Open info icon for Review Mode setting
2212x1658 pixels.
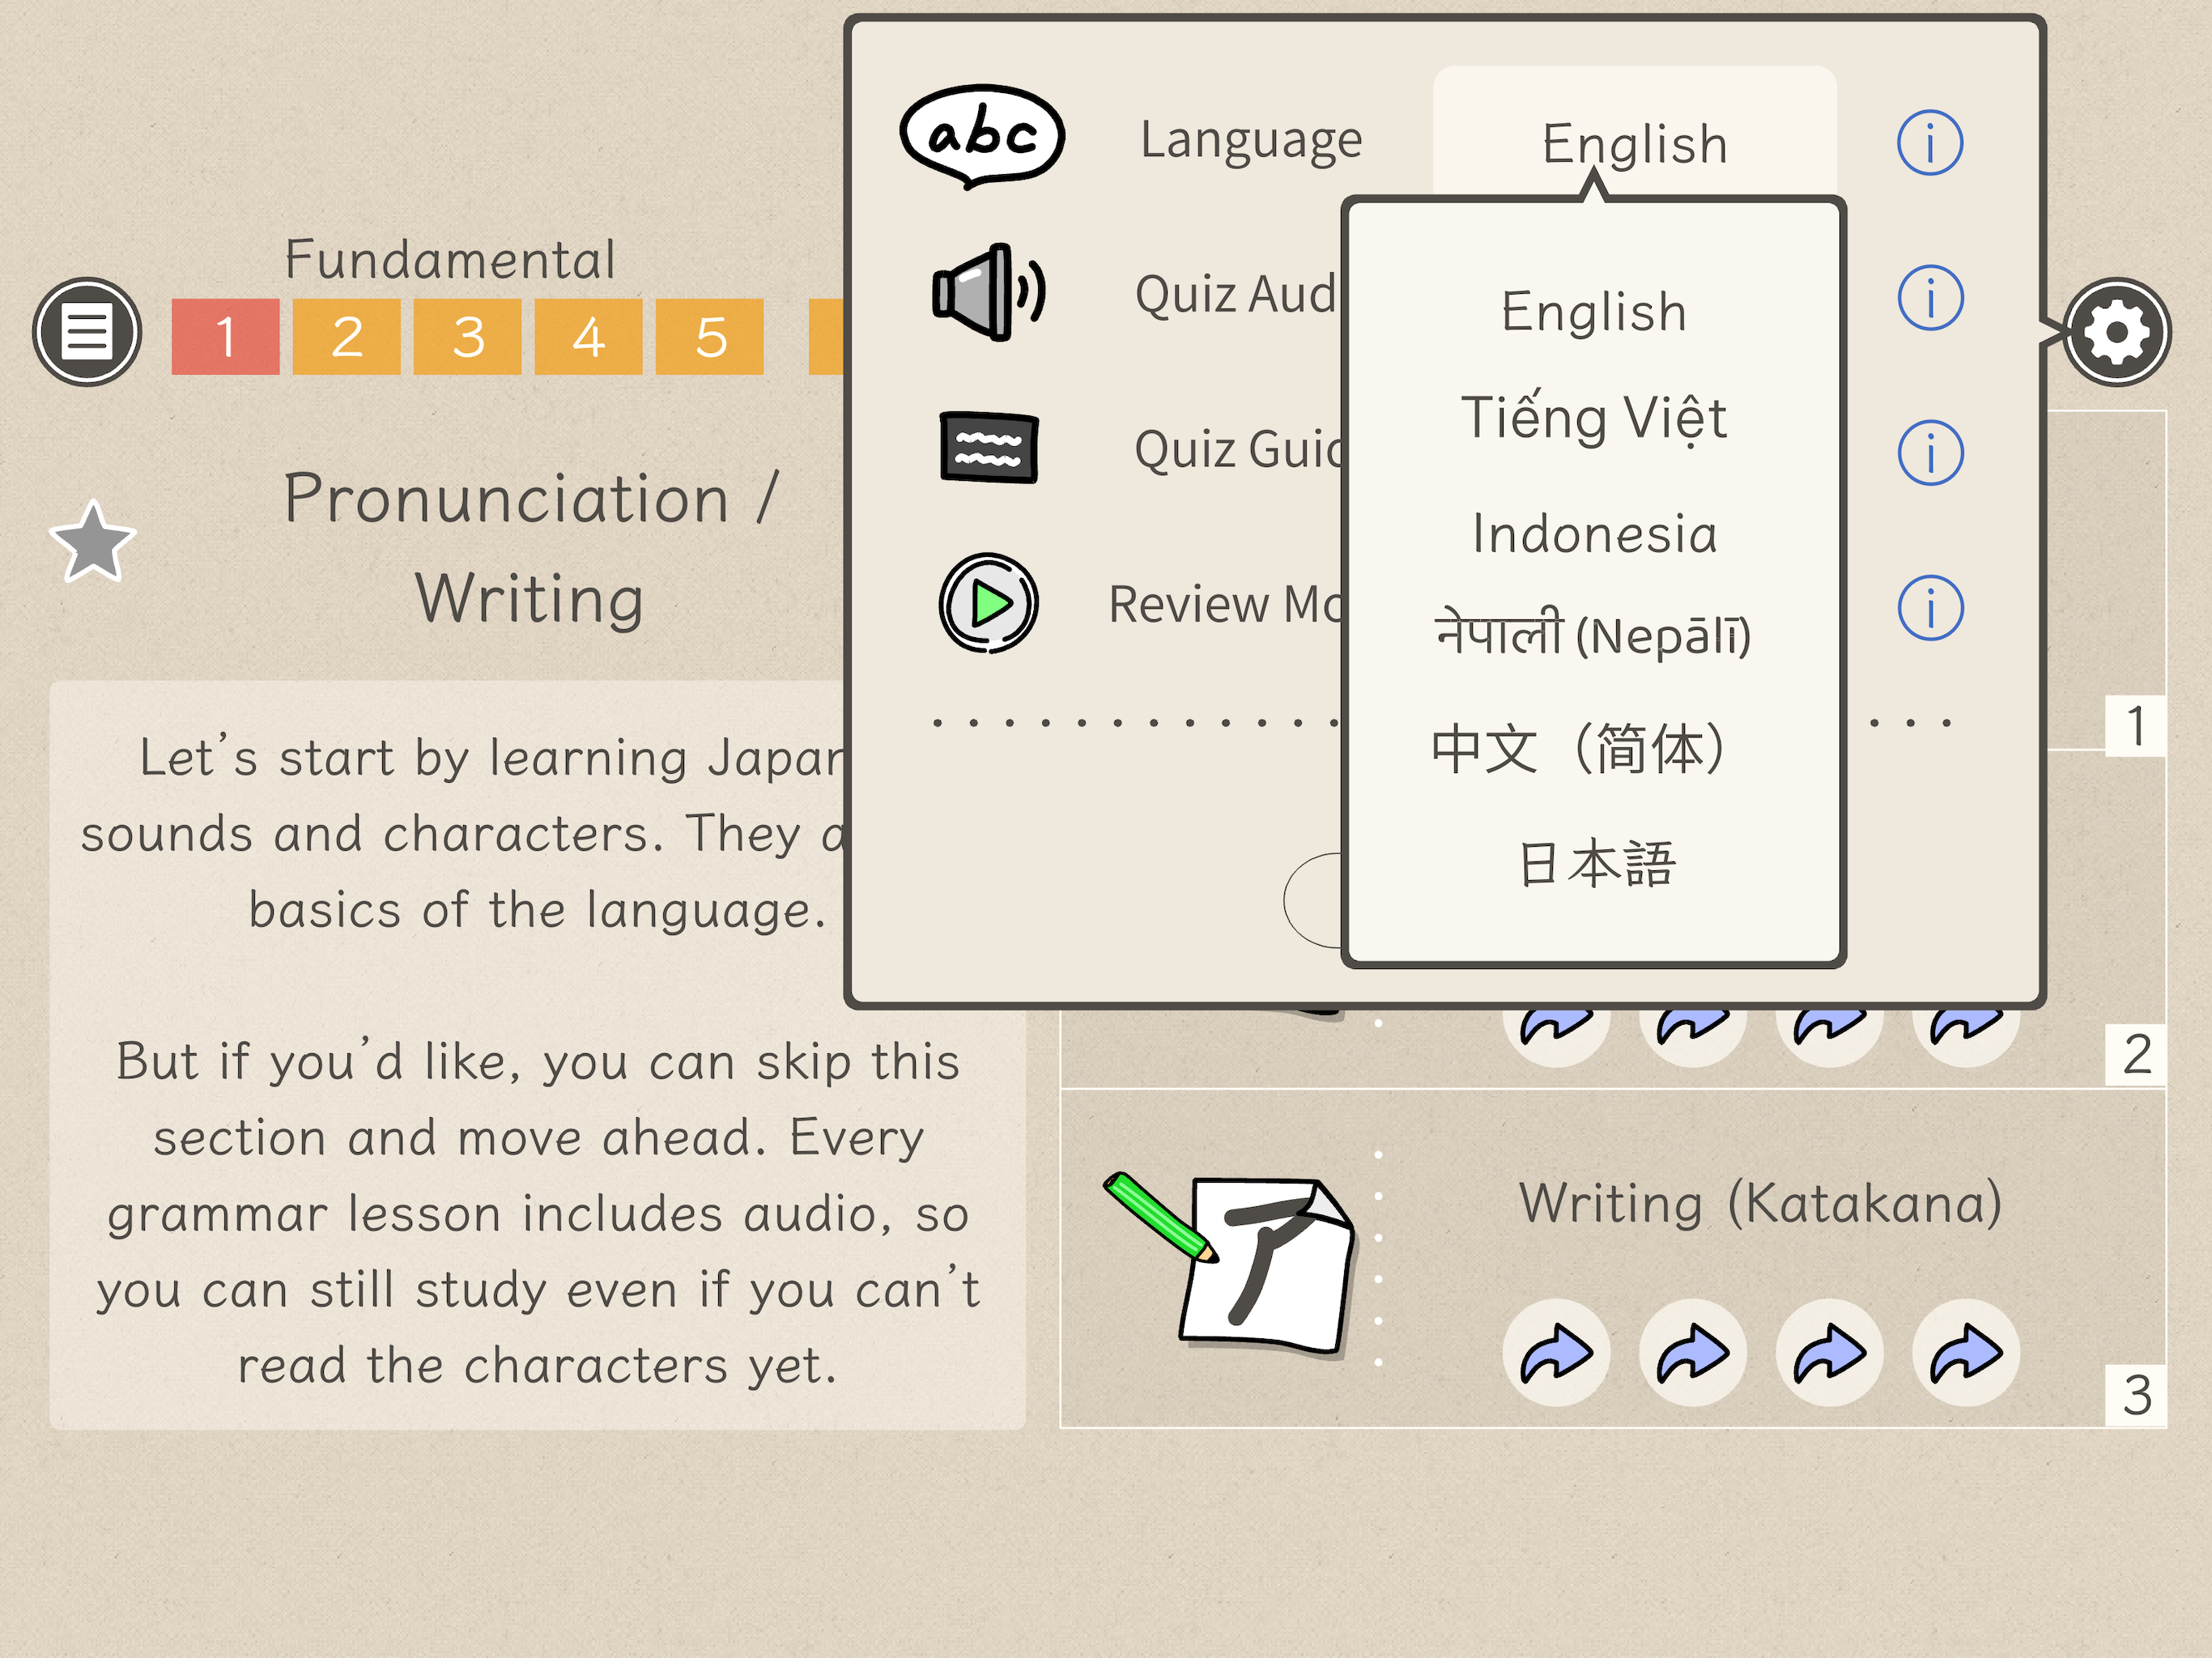coord(1930,608)
